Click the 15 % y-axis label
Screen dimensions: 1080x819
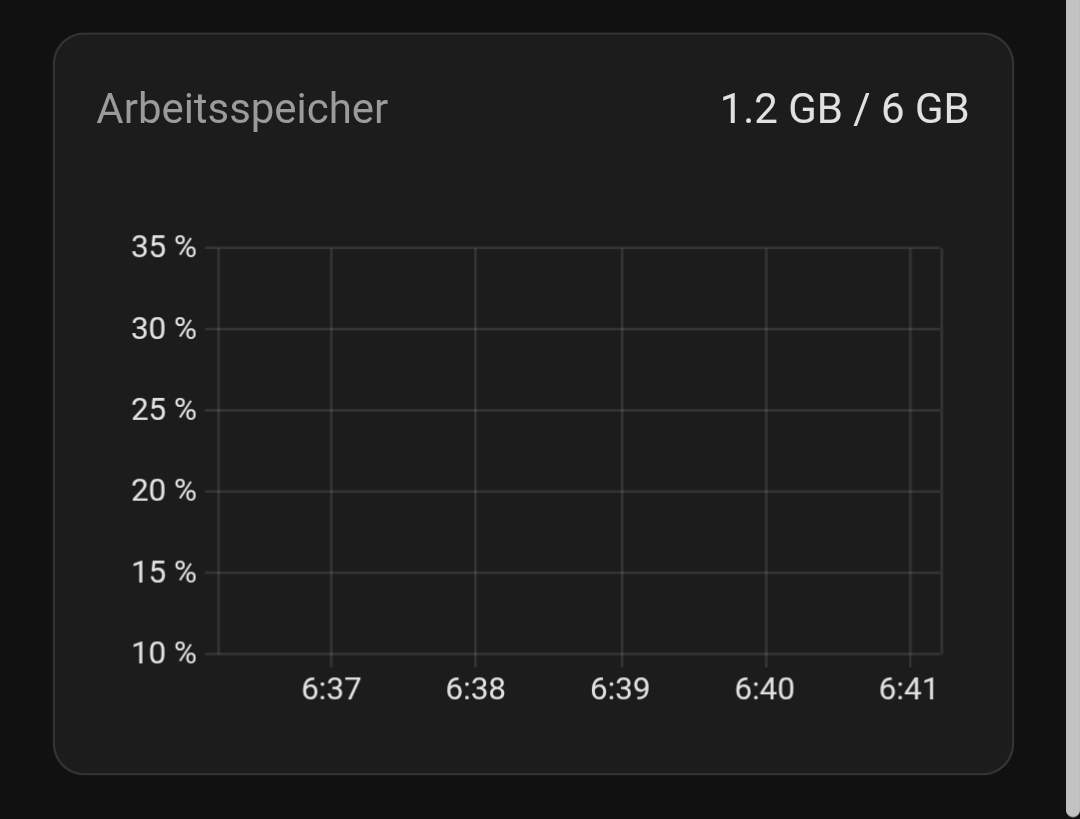point(164,573)
